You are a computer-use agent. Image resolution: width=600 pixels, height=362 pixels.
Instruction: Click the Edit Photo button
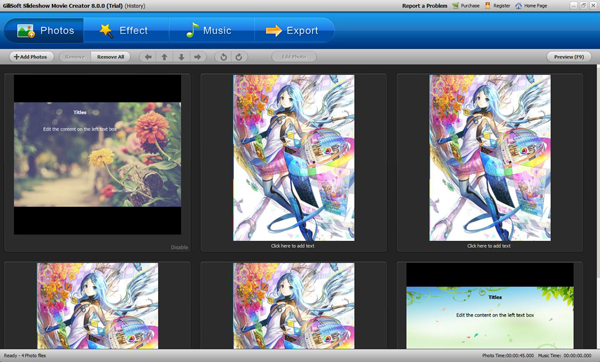pos(294,57)
